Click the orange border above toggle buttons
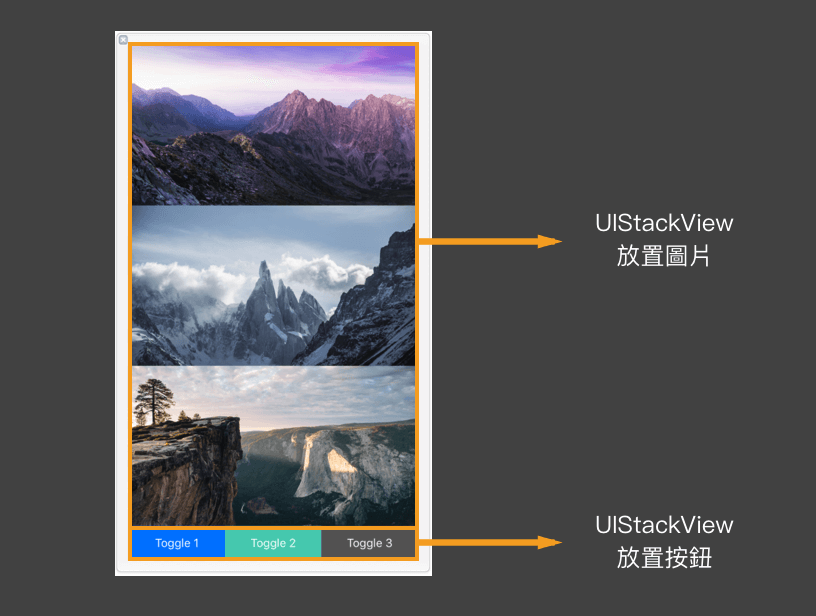816x616 pixels. [x=273, y=528]
